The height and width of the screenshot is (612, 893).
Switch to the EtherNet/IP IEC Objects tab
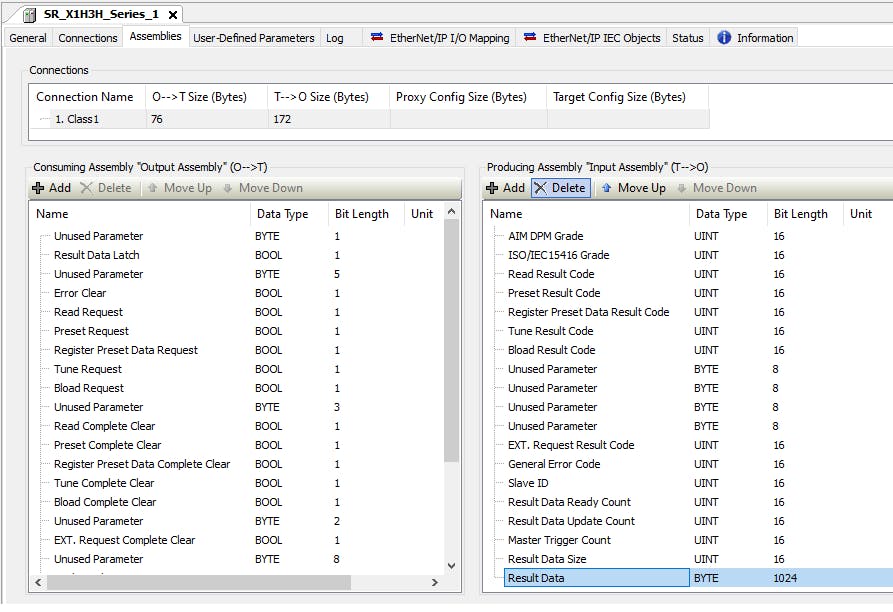click(592, 38)
